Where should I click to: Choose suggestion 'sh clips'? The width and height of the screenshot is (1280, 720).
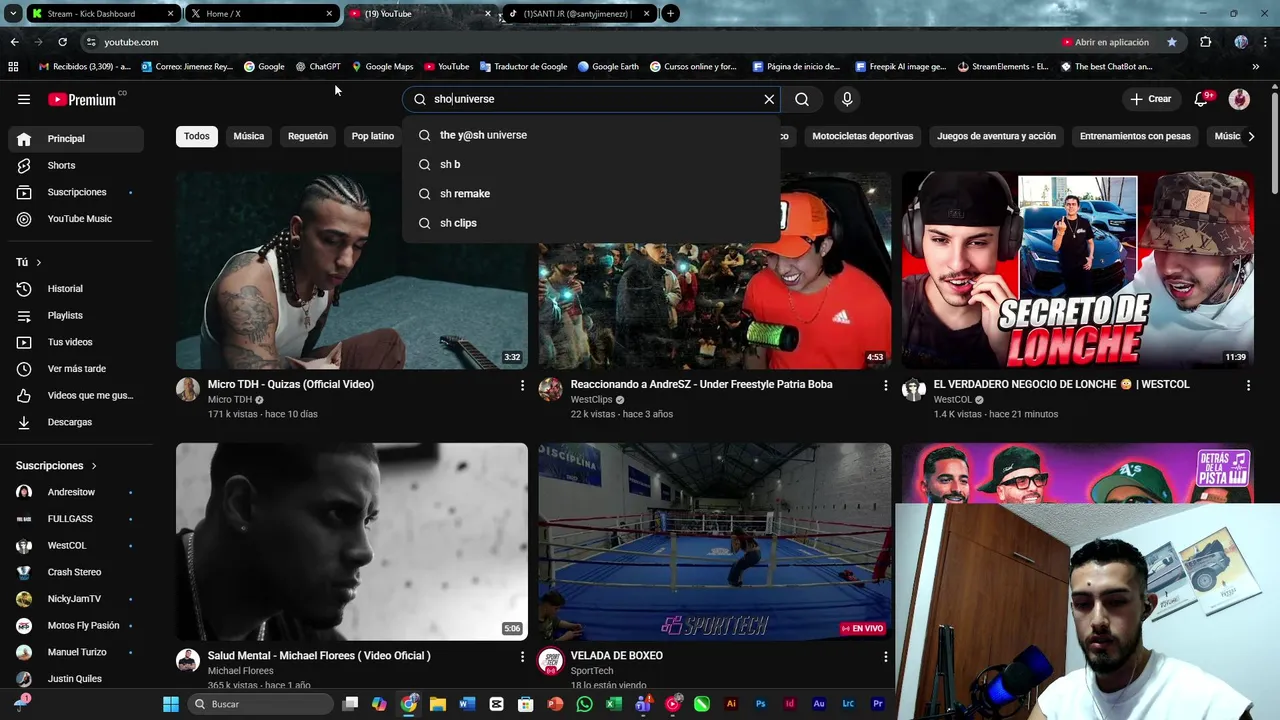click(591, 223)
